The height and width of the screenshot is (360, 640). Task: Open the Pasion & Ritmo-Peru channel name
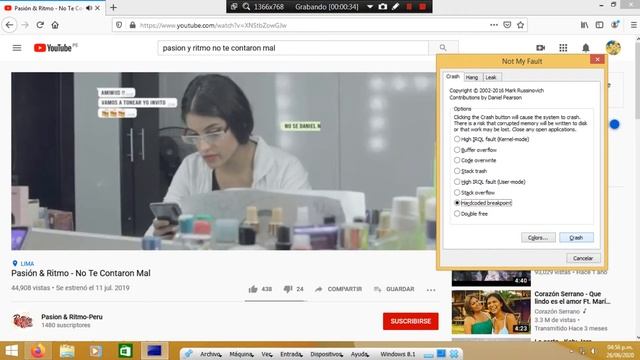(x=72, y=317)
